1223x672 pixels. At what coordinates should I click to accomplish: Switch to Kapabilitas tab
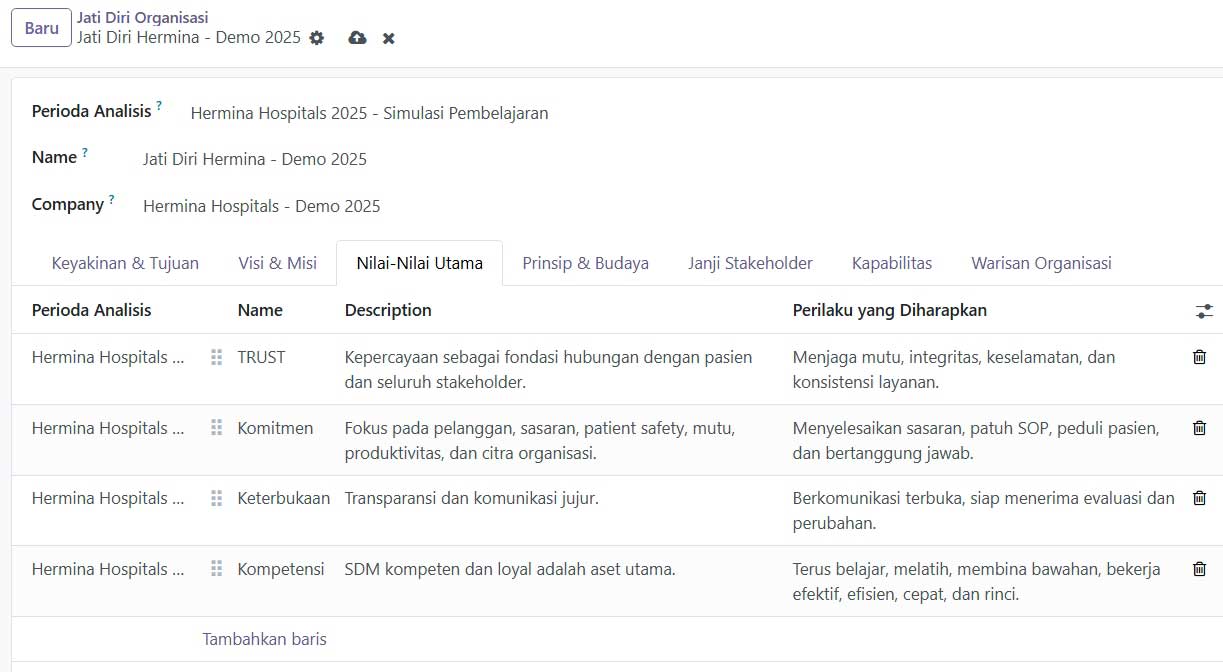pos(892,263)
